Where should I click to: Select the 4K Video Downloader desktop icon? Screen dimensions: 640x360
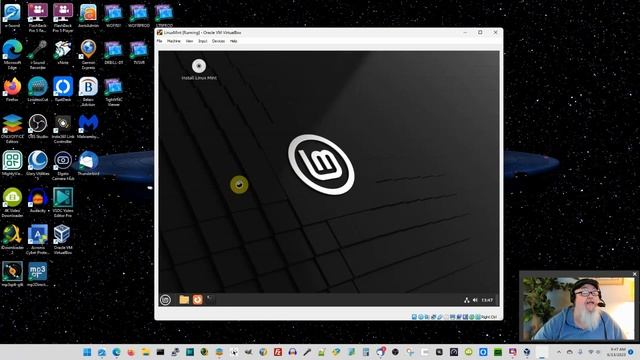point(12,202)
